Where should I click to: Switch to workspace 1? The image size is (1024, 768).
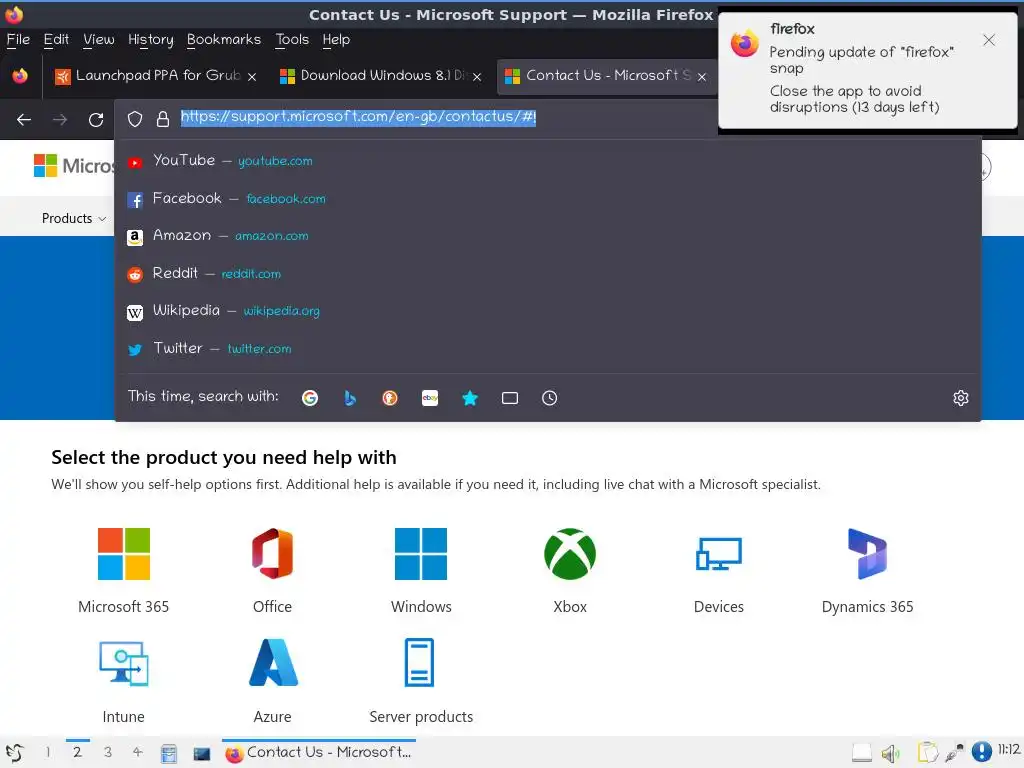pos(48,752)
